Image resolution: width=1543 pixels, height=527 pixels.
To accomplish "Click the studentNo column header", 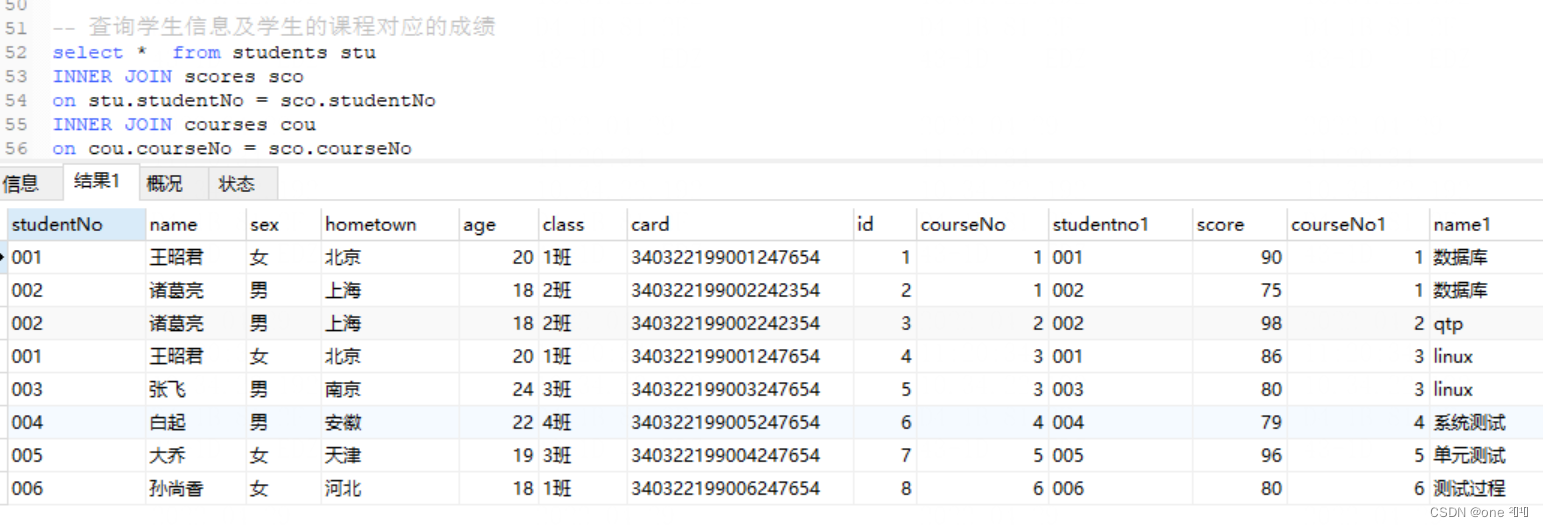I will [x=57, y=224].
